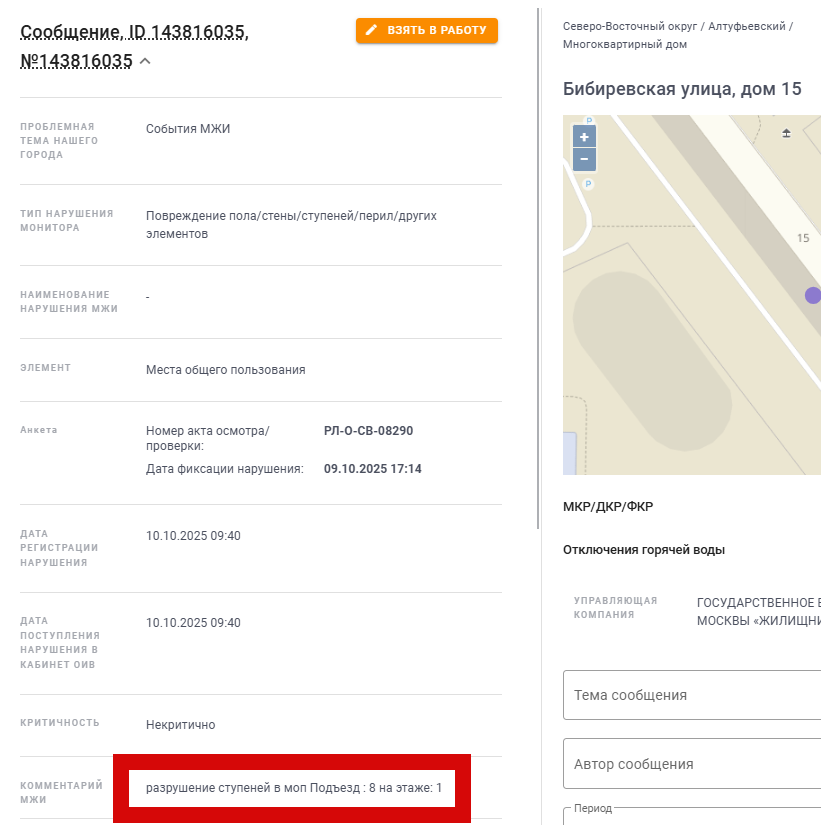Collapse the message header chevron
Viewport: 821px width, 825px height.
[145, 62]
